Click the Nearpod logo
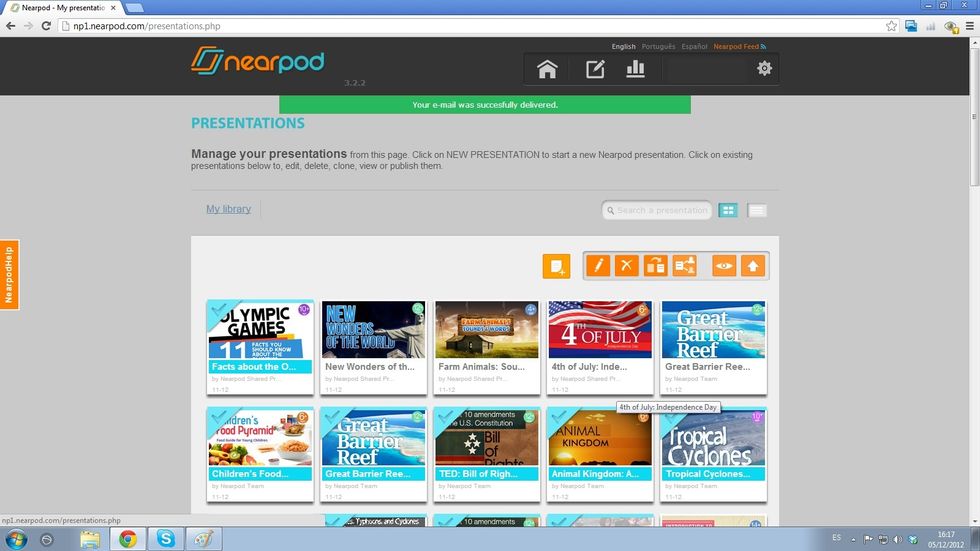This screenshot has height=551, width=980. [258, 61]
